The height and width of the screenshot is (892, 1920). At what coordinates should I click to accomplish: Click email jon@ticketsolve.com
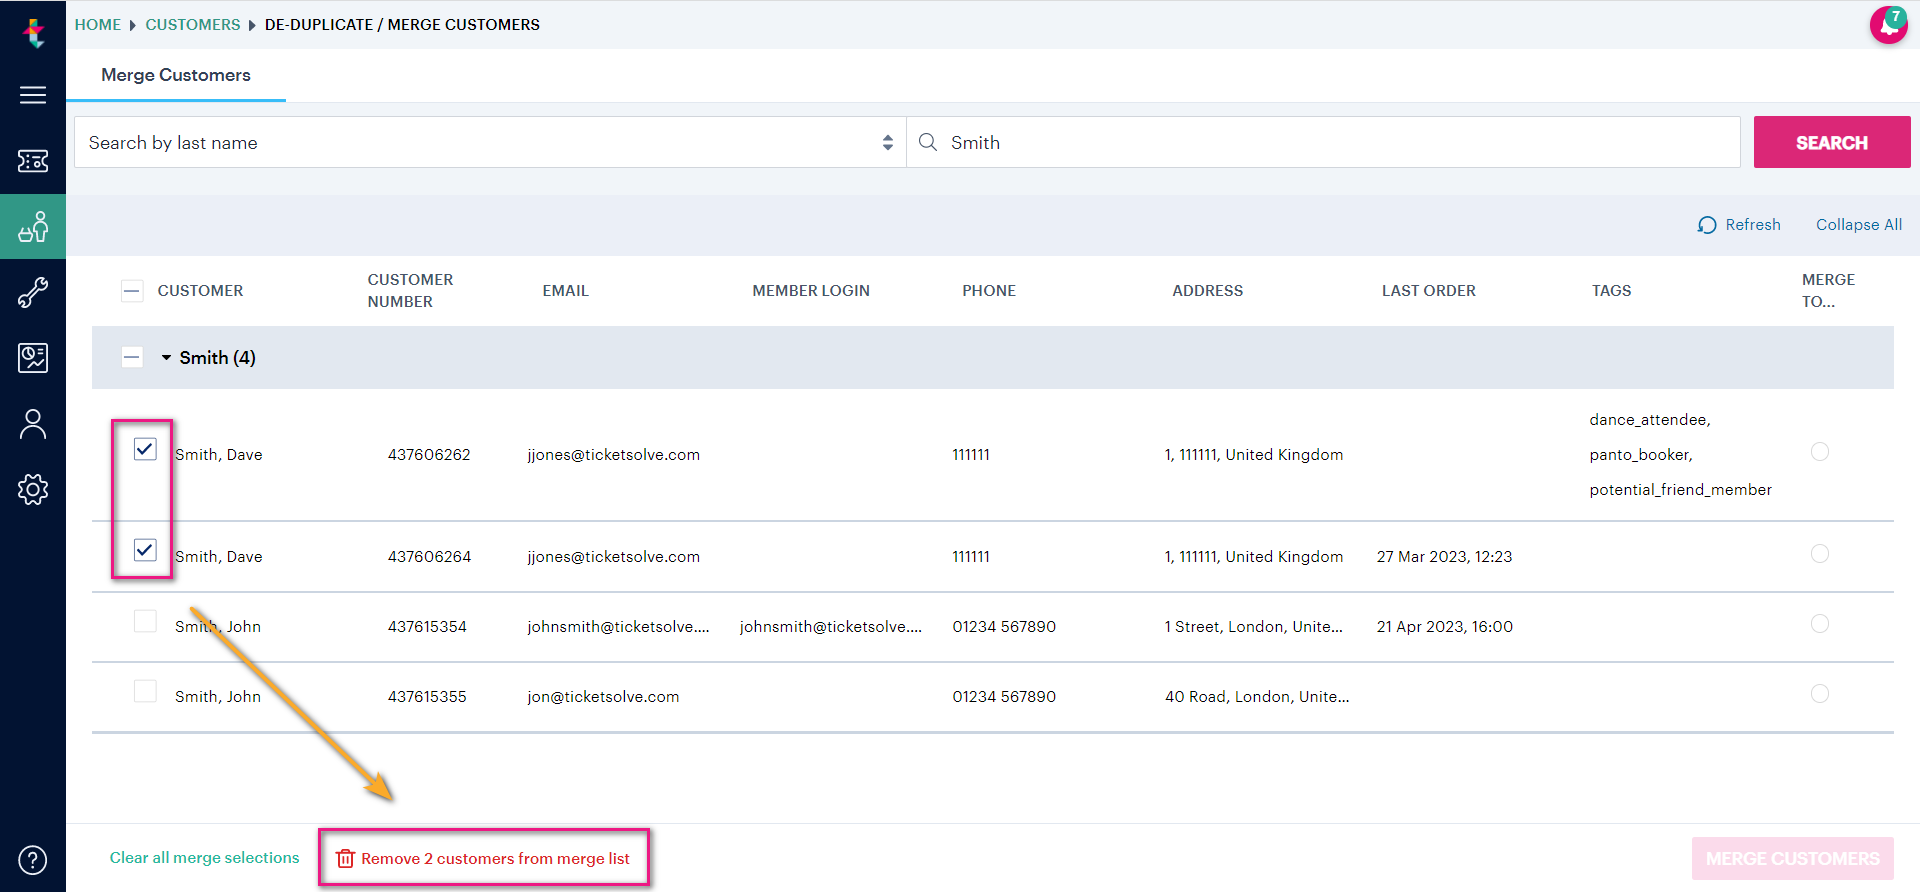603,697
